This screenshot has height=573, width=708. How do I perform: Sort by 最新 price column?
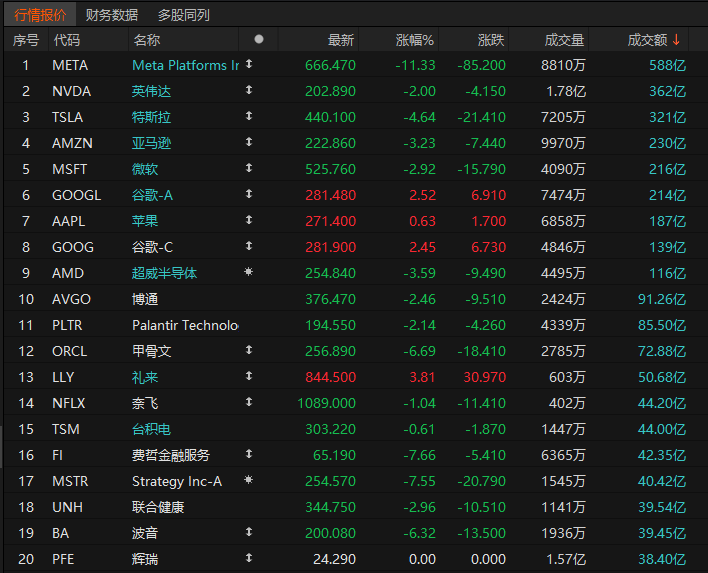[340, 40]
